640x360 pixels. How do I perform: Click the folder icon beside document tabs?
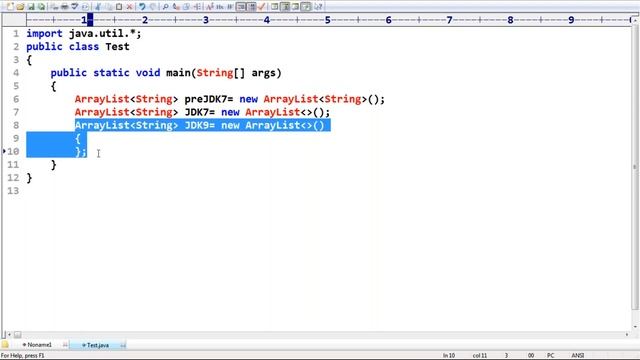click(5, 344)
